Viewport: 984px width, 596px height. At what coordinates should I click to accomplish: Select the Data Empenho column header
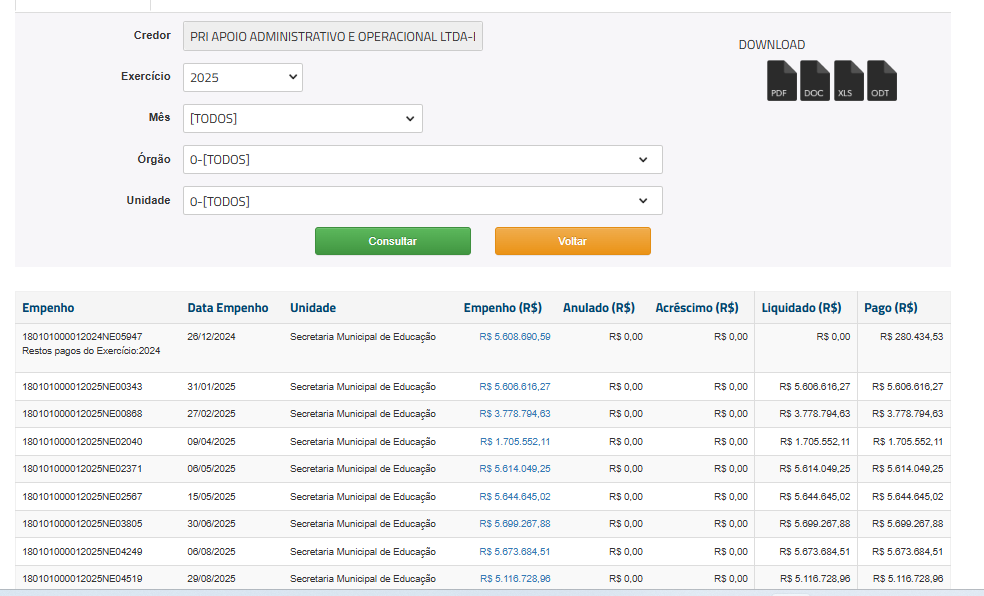[228, 308]
